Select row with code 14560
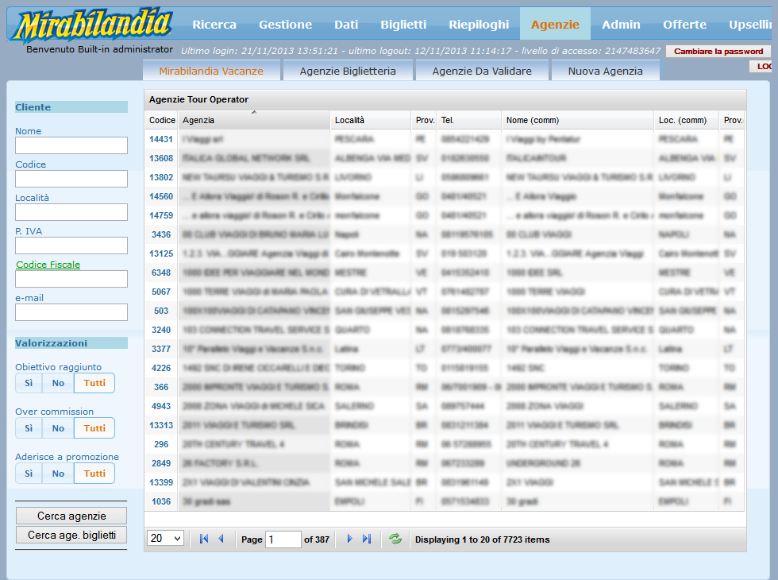This screenshot has height=580, width=778. [x=445, y=196]
